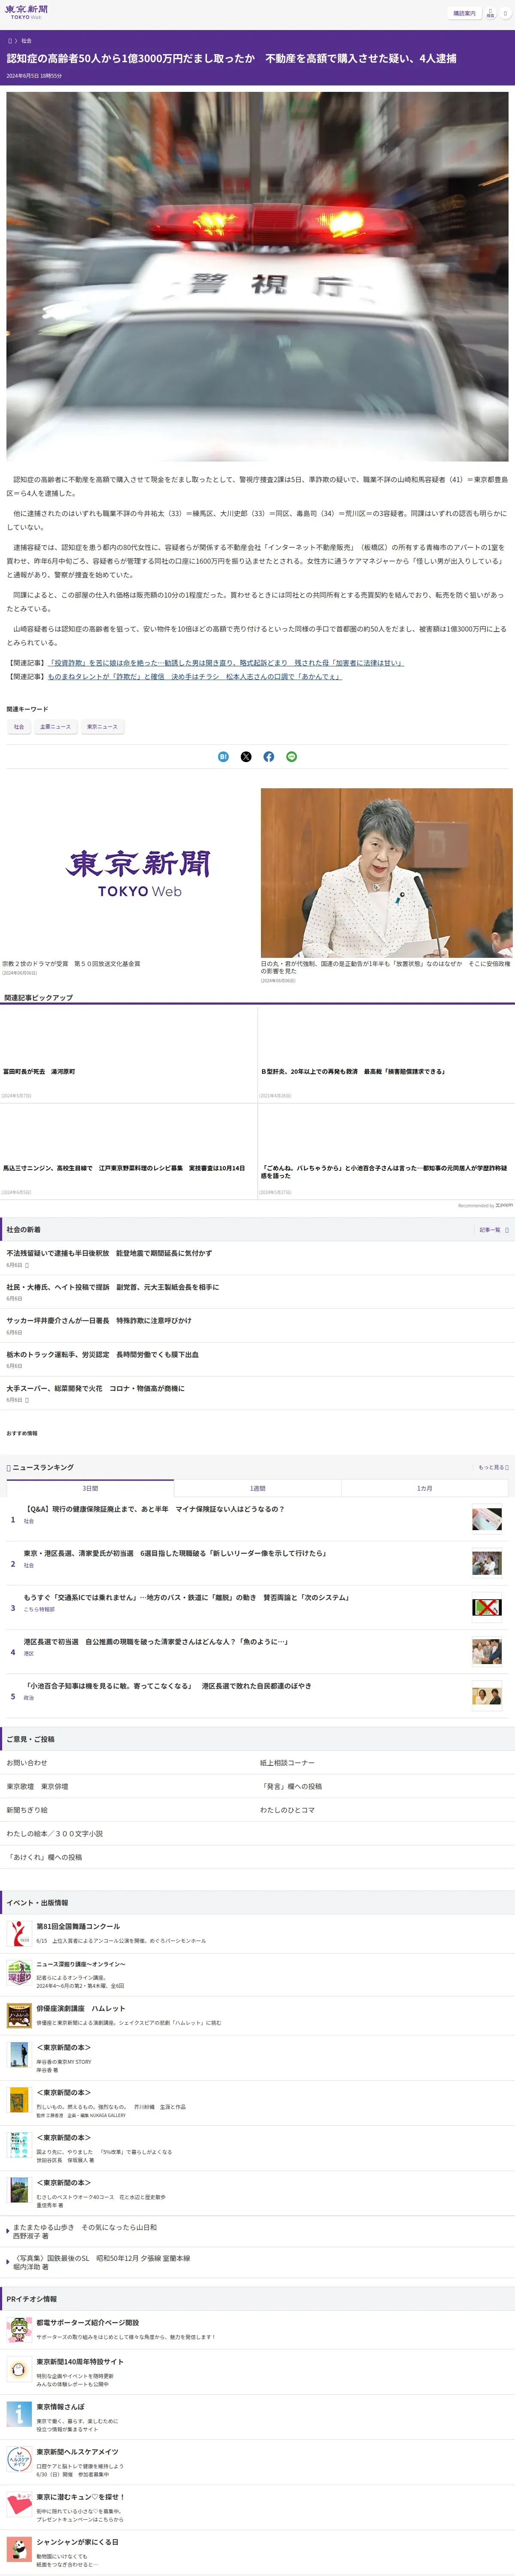Viewport: 515px width, 2576px height.
Task: Share article on LINE icon
Action: pyautogui.click(x=292, y=757)
